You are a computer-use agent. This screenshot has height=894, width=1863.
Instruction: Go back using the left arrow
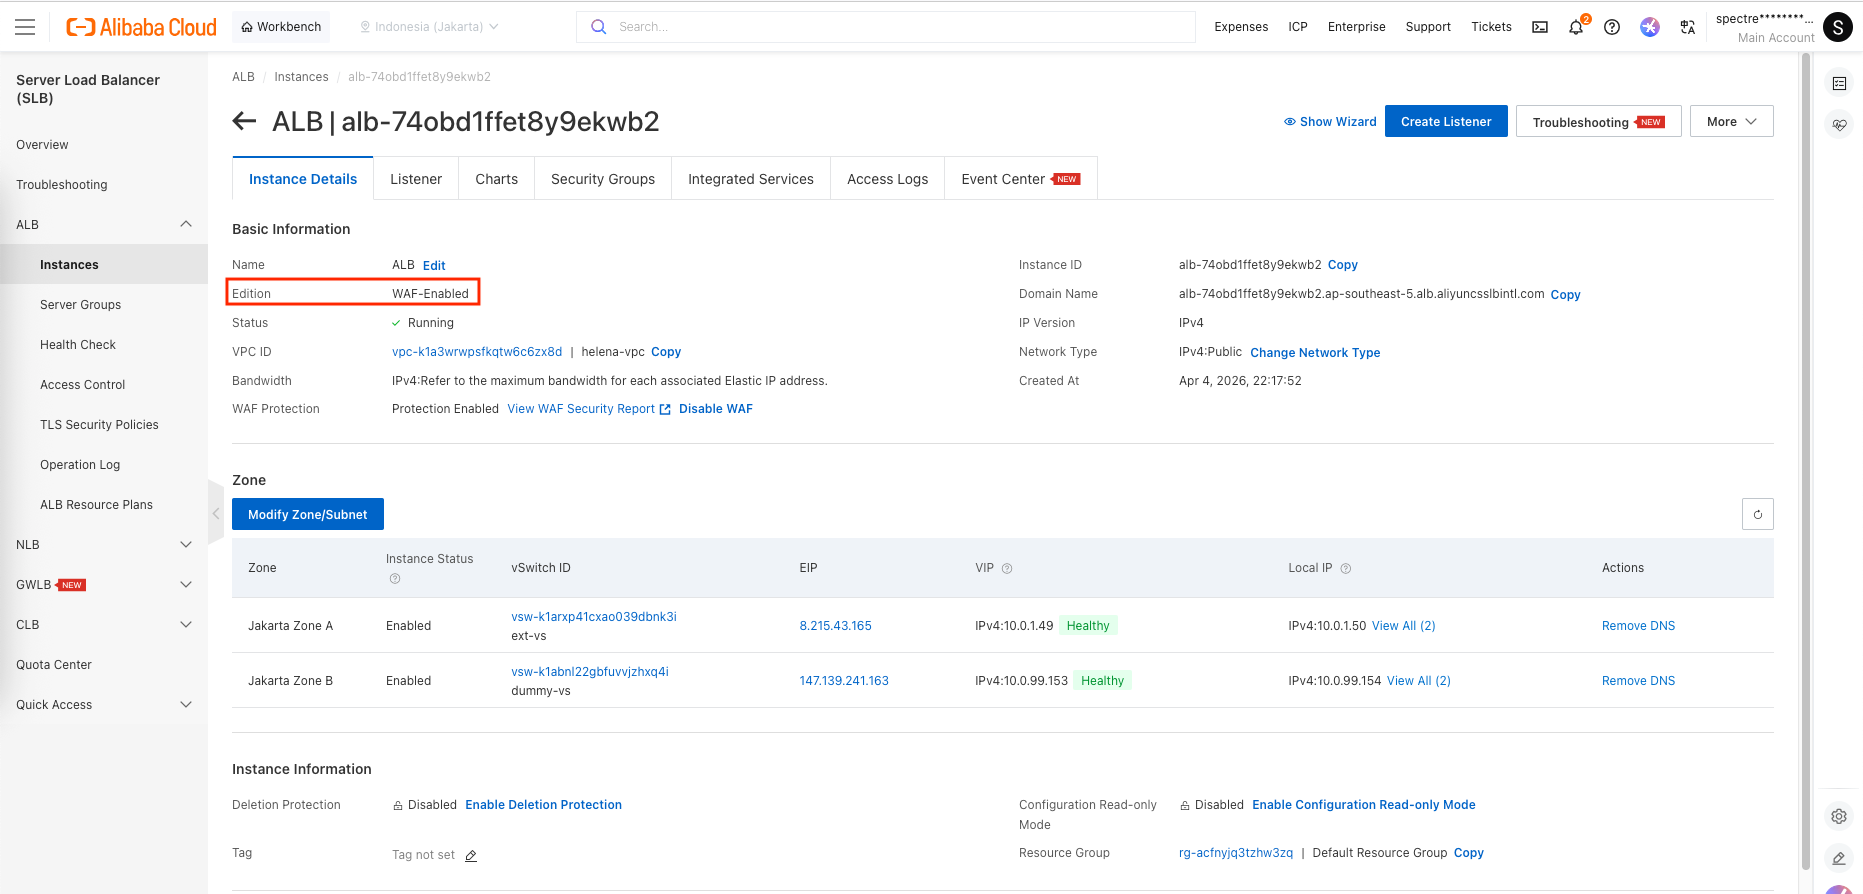click(x=244, y=122)
